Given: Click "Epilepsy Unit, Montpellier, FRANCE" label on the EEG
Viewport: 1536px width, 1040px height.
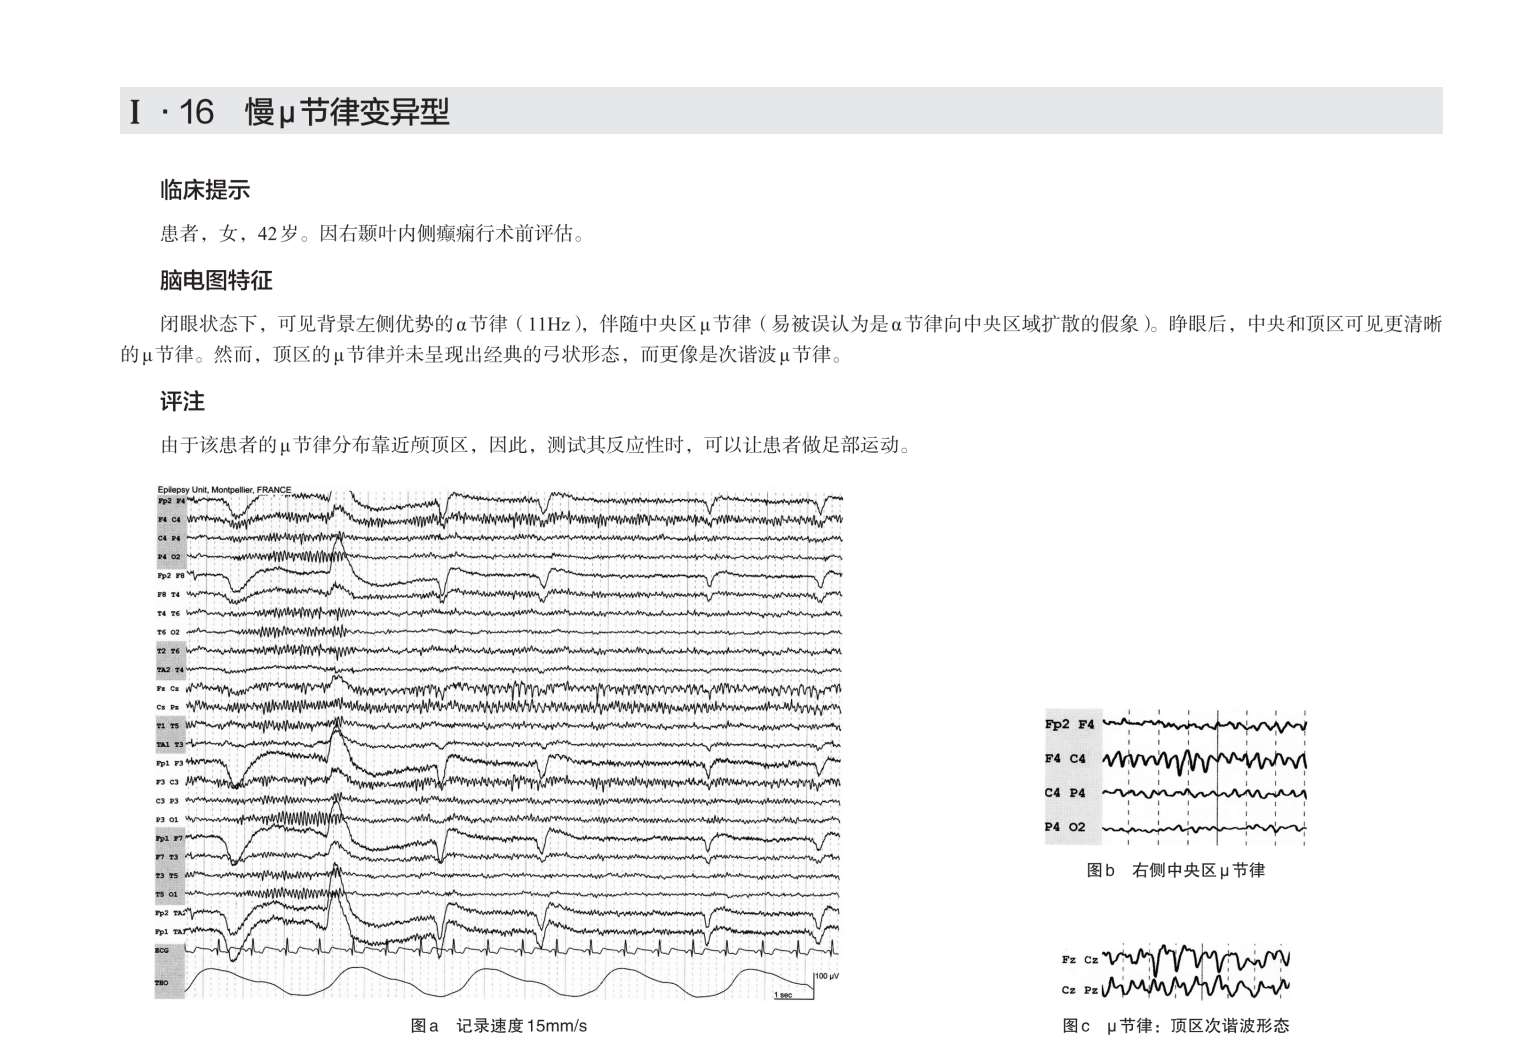Looking at the screenshot, I should tap(224, 490).
